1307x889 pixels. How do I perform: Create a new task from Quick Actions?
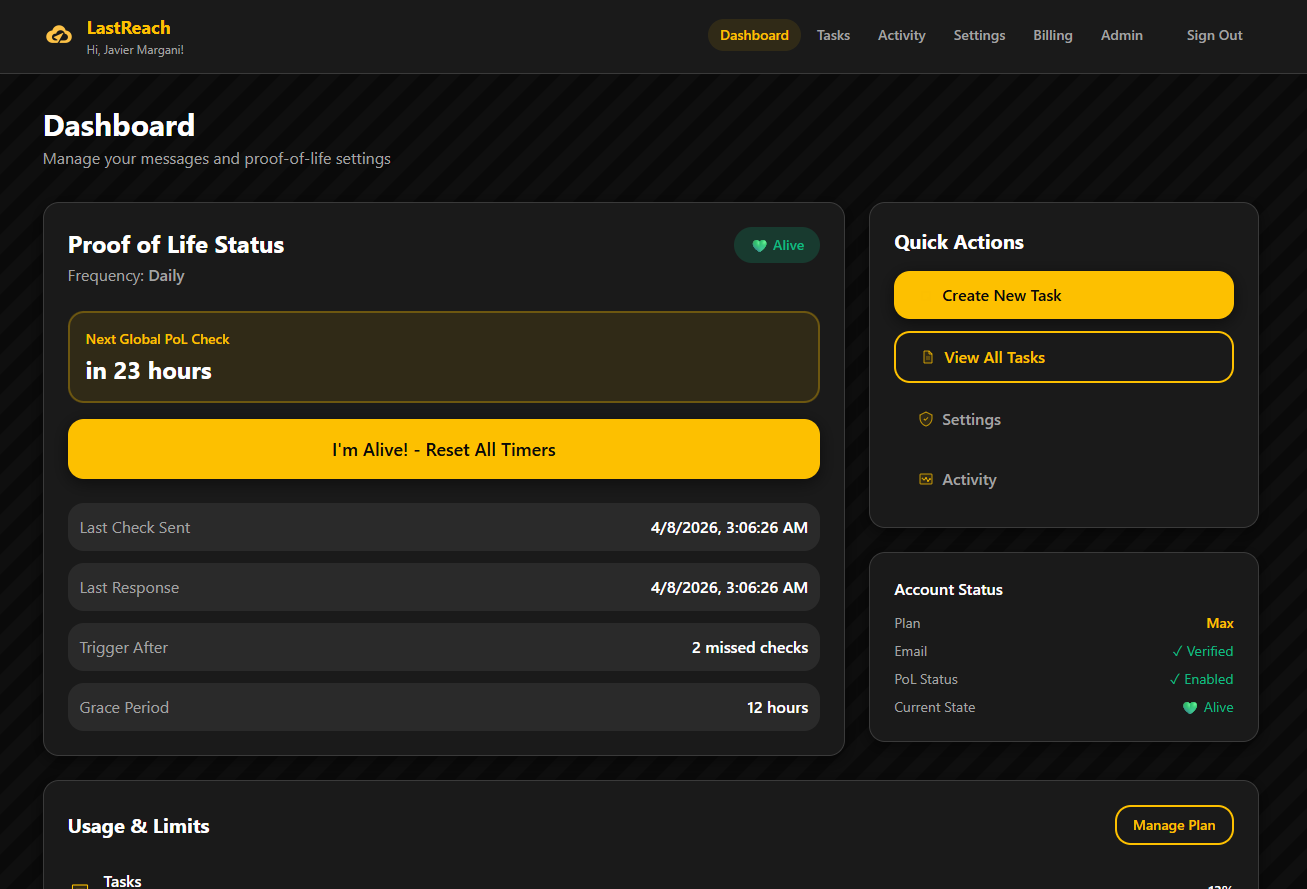pyautogui.click(x=1063, y=295)
